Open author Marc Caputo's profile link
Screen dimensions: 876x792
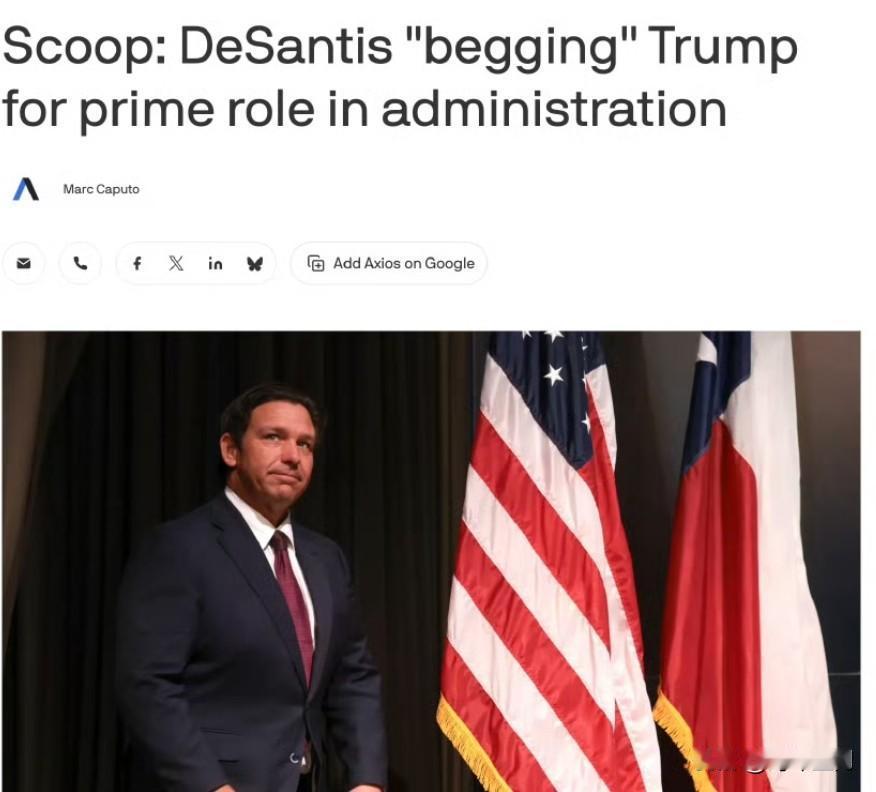pyautogui.click(x=101, y=189)
